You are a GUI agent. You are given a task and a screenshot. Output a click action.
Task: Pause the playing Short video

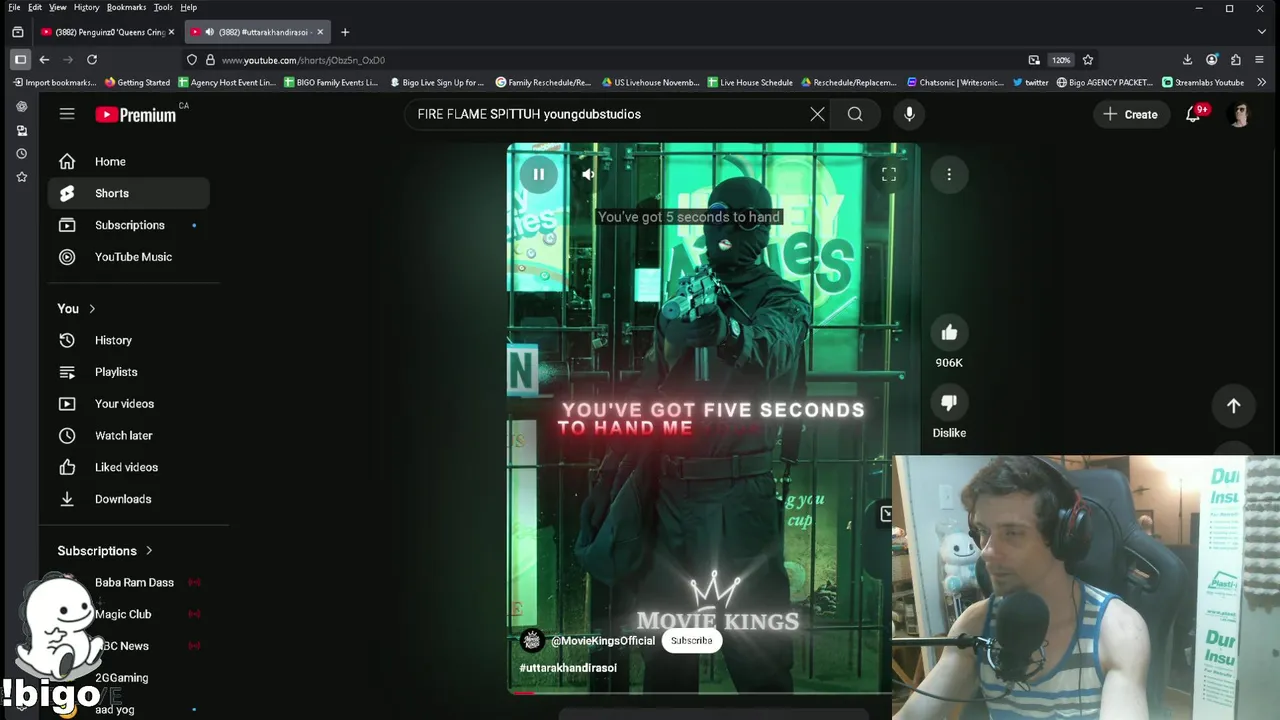pyautogui.click(x=538, y=174)
